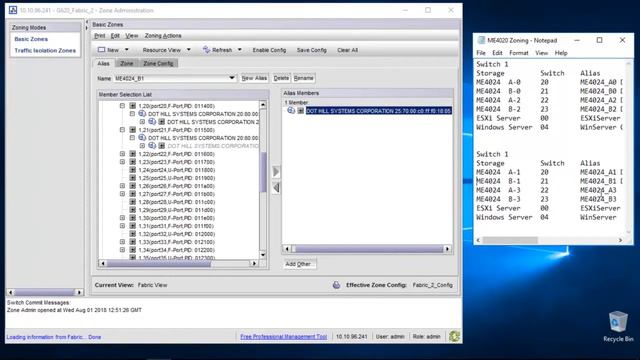This screenshot has height=360, width=640.
Task: Select the 1,33(port33,F-Port) tree row
Action: tap(176, 242)
